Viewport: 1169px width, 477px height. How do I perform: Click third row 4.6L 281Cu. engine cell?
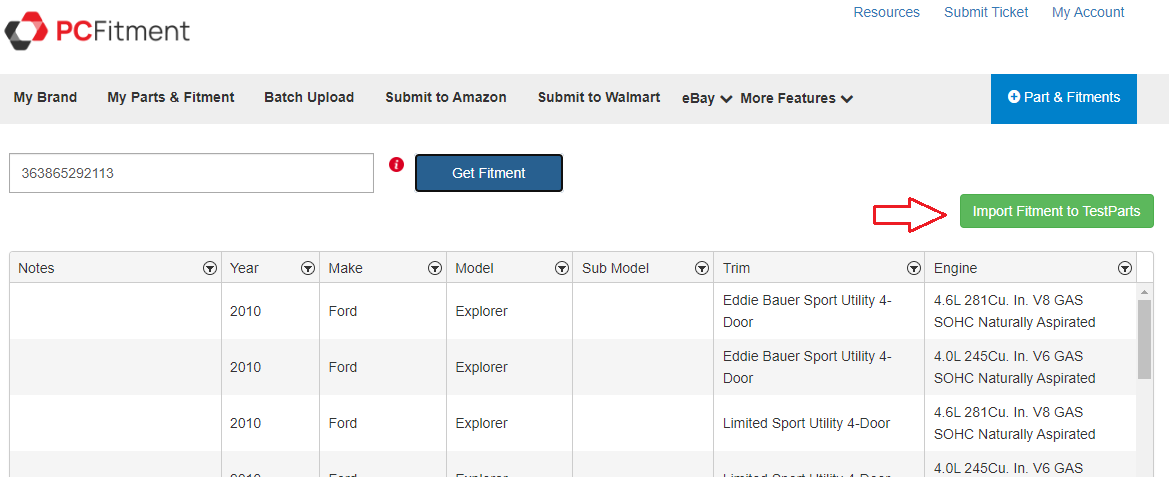pos(1031,423)
